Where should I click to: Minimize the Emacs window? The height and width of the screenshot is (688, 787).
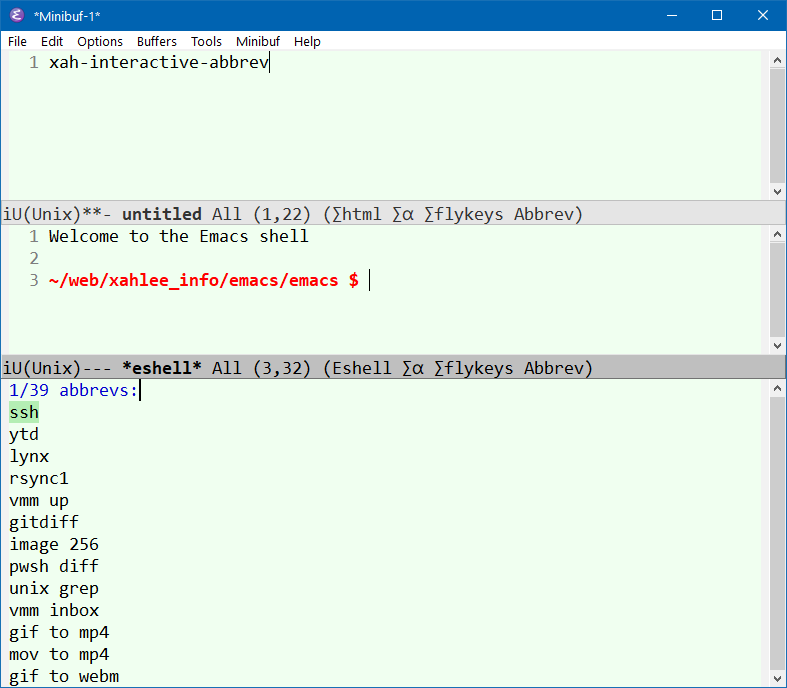(x=672, y=16)
